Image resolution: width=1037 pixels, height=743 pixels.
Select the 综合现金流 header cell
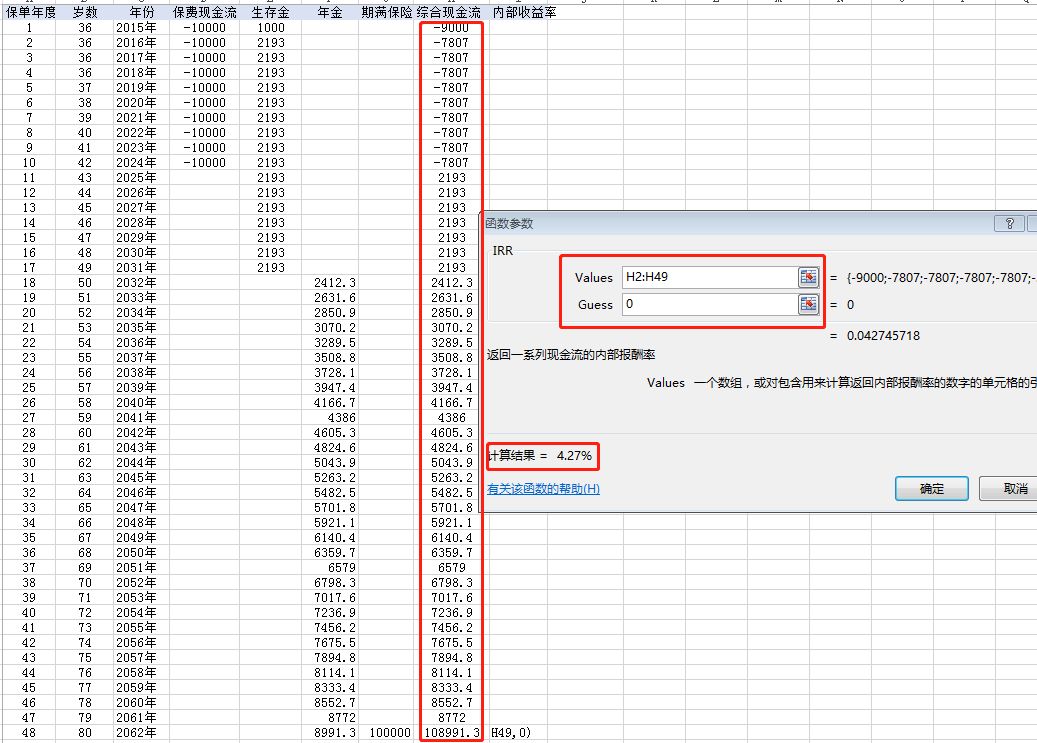[448, 13]
